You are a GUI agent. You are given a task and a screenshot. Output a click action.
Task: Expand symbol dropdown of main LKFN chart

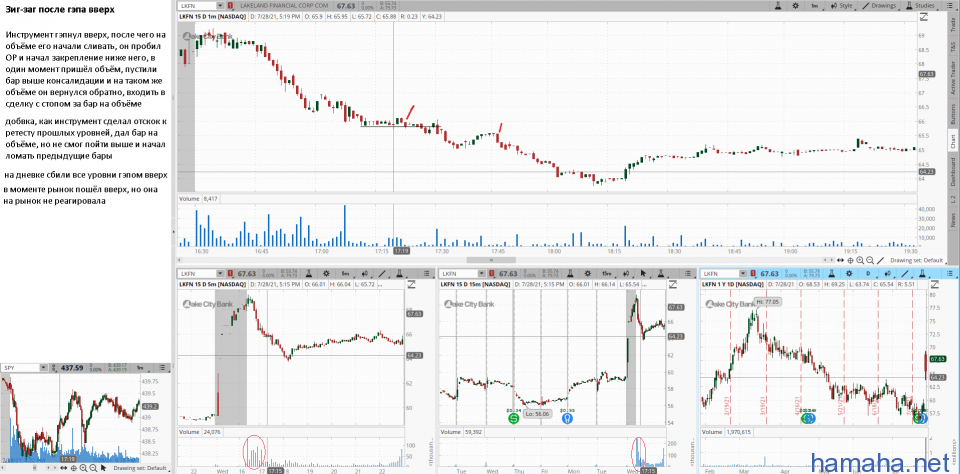[x=219, y=6]
